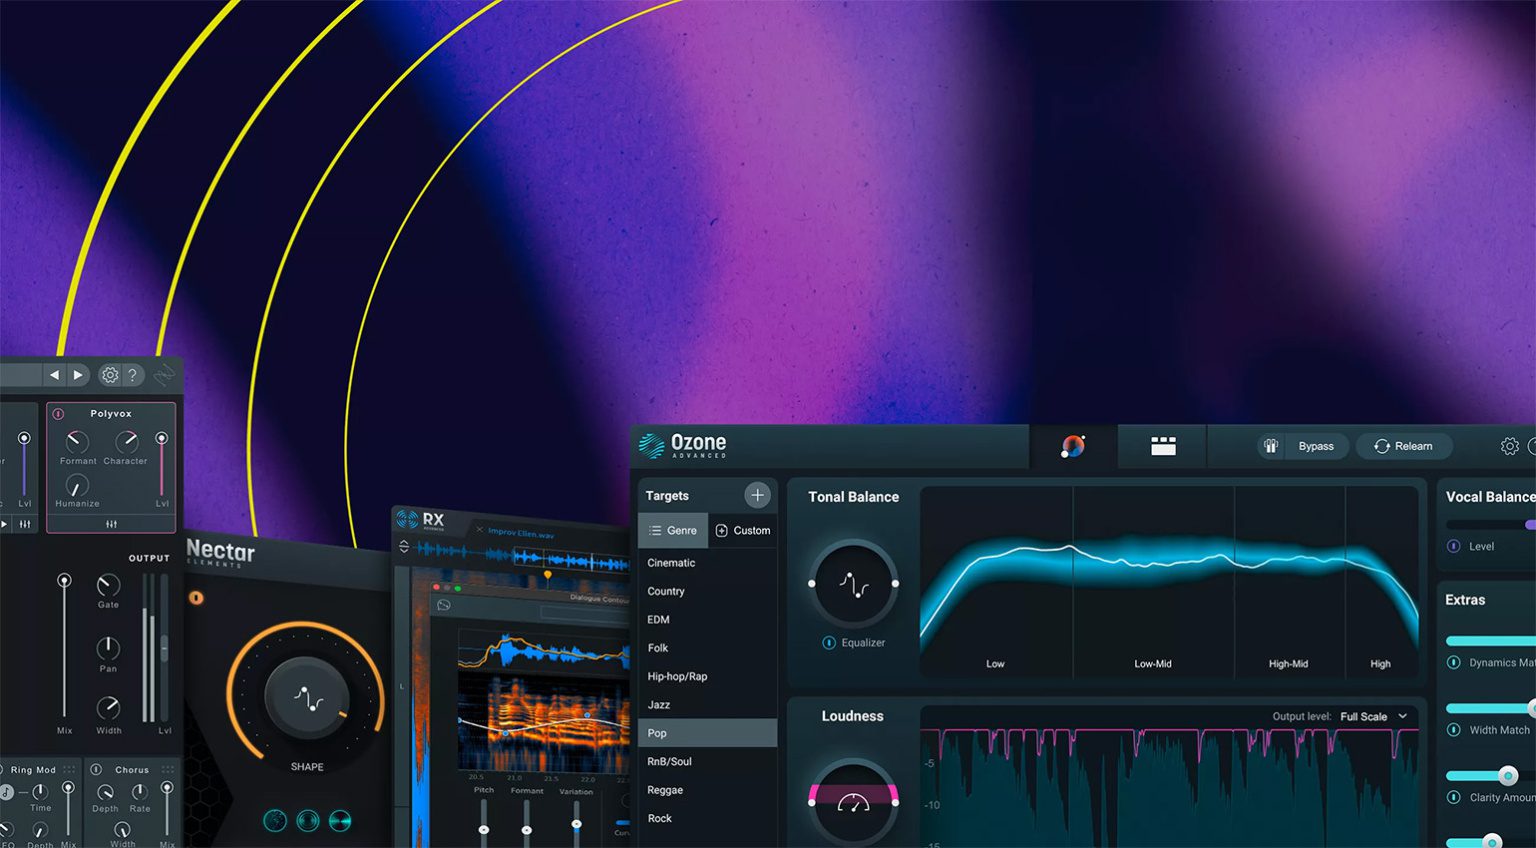Click the Ozone settings gear icon
1536x848 pixels.
click(1509, 446)
